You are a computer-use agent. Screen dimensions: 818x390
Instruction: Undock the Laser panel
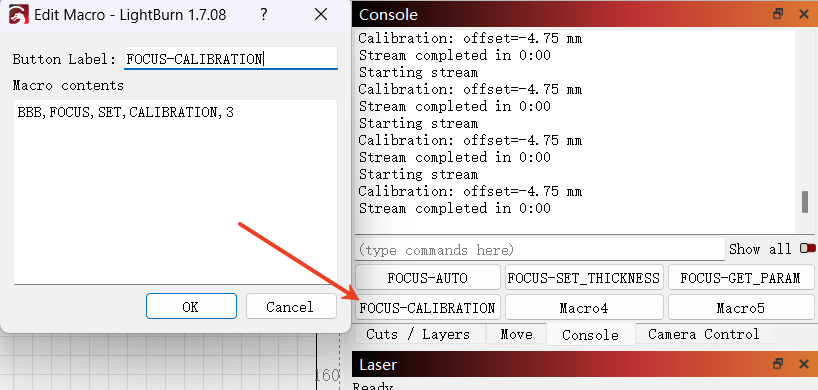tap(778, 364)
